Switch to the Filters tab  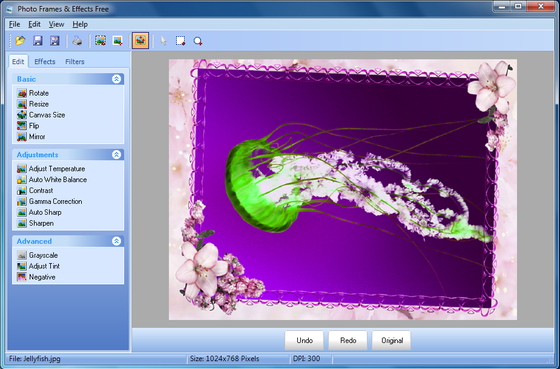click(75, 61)
